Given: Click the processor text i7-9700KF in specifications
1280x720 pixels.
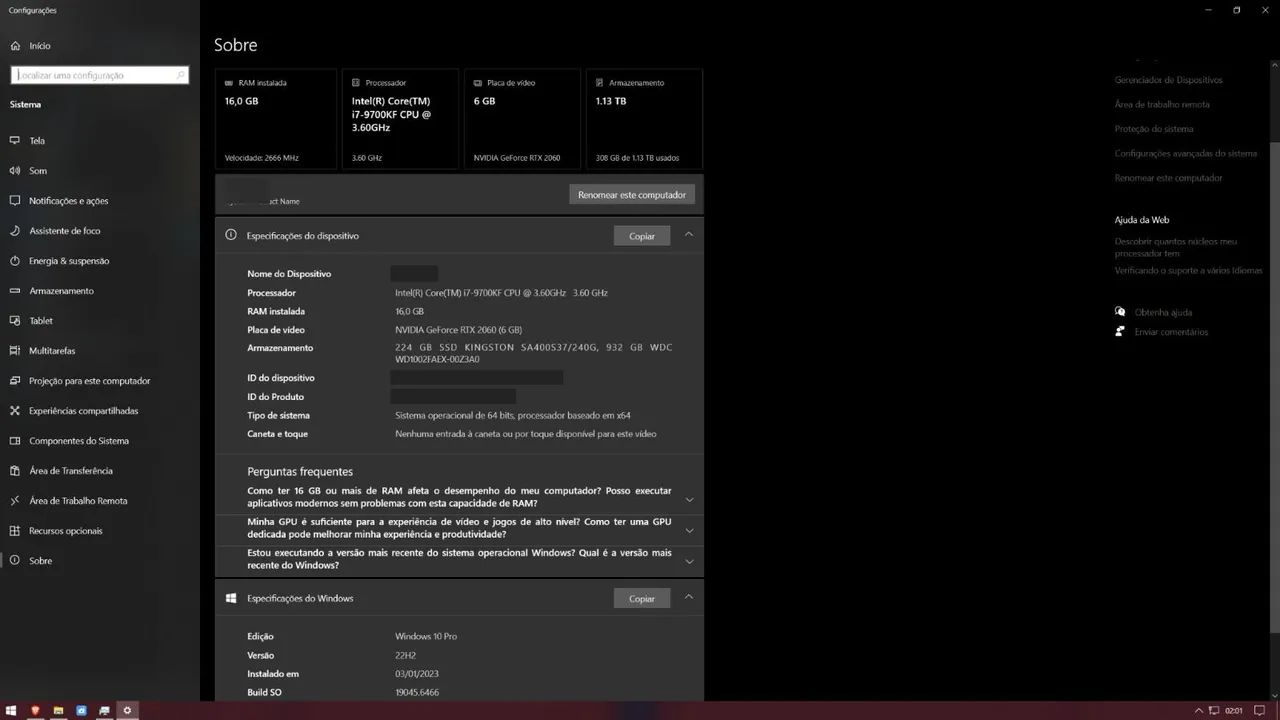Looking at the screenshot, I should pyautogui.click(x=501, y=293).
